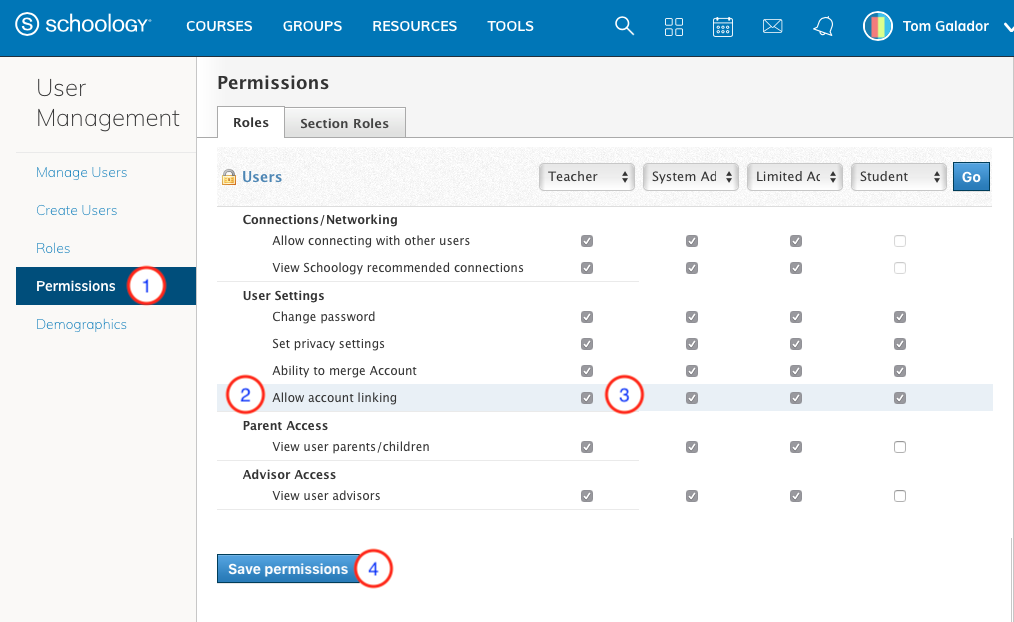Expand the Limited Access role dropdown
The image size is (1014, 622).
(x=794, y=176)
